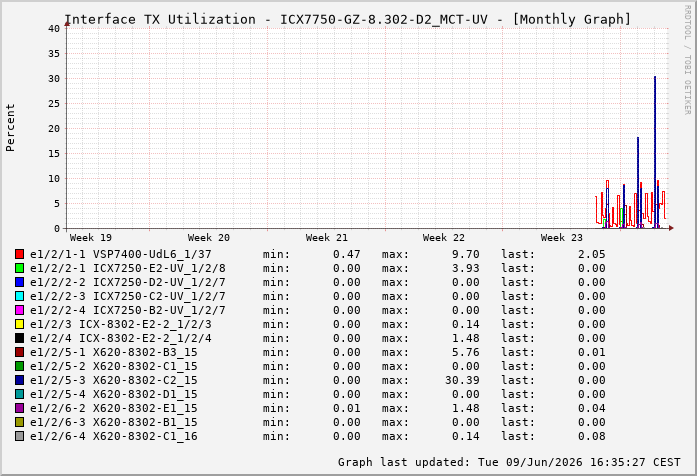697x476 pixels.
Task: Click the red swatch for e1/2/1-1 VSP7400-UdL6_1/37
Action: tap(19, 254)
